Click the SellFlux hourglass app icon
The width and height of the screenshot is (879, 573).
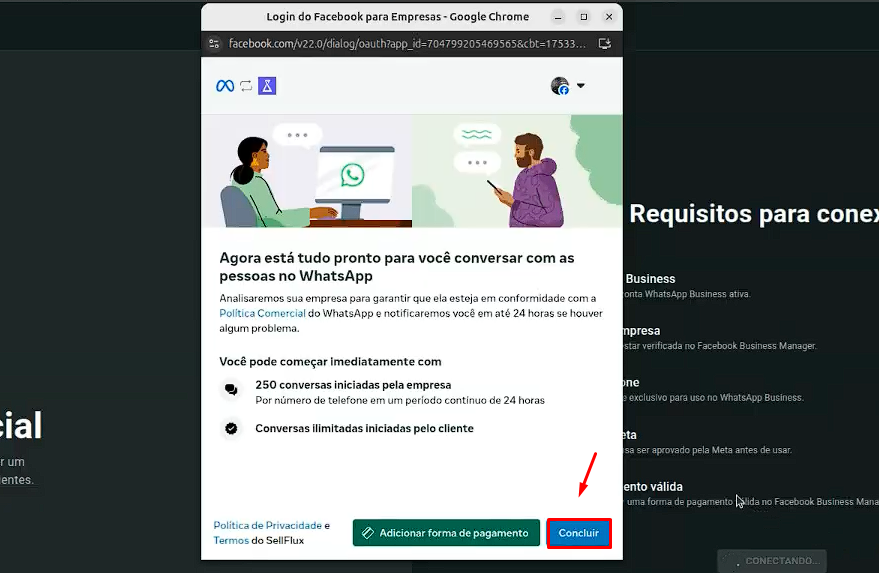coord(267,86)
